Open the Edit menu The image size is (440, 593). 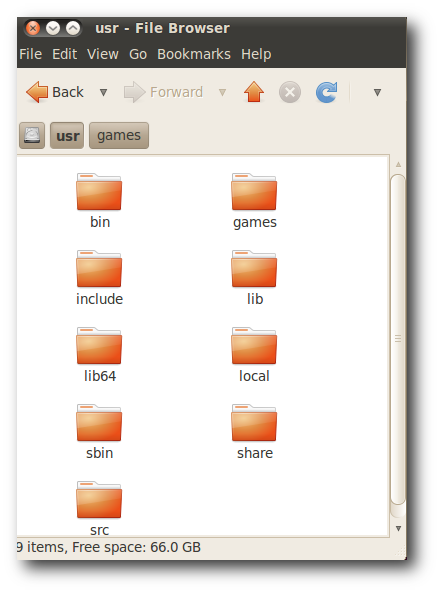65,54
